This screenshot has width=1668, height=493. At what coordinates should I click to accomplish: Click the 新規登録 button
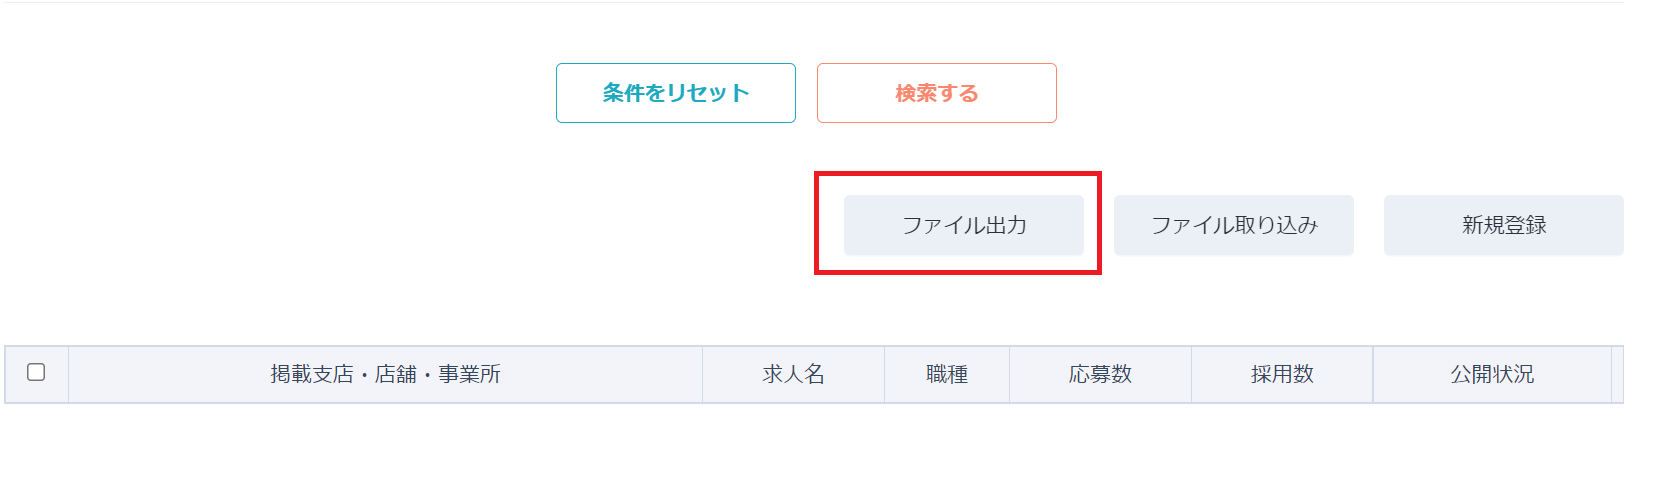click(1503, 225)
